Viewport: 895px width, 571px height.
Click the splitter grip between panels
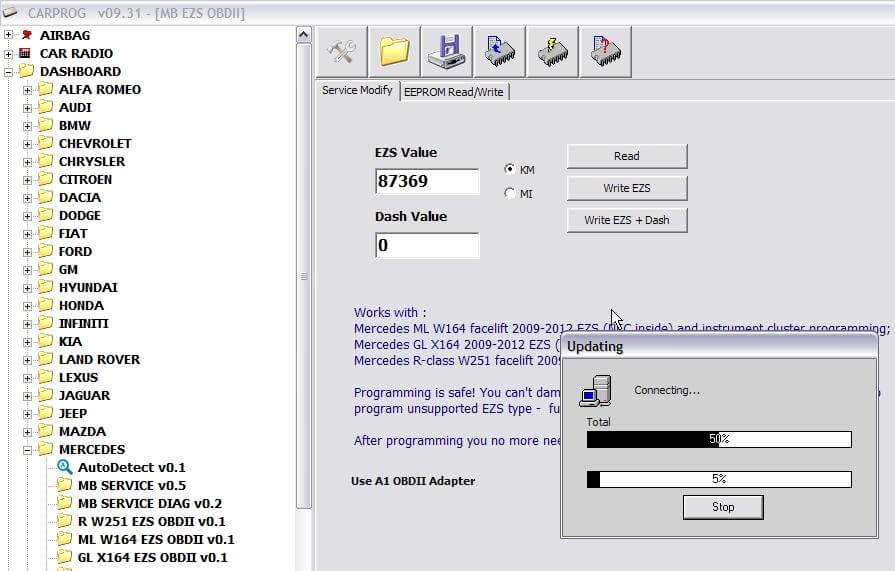[304, 276]
